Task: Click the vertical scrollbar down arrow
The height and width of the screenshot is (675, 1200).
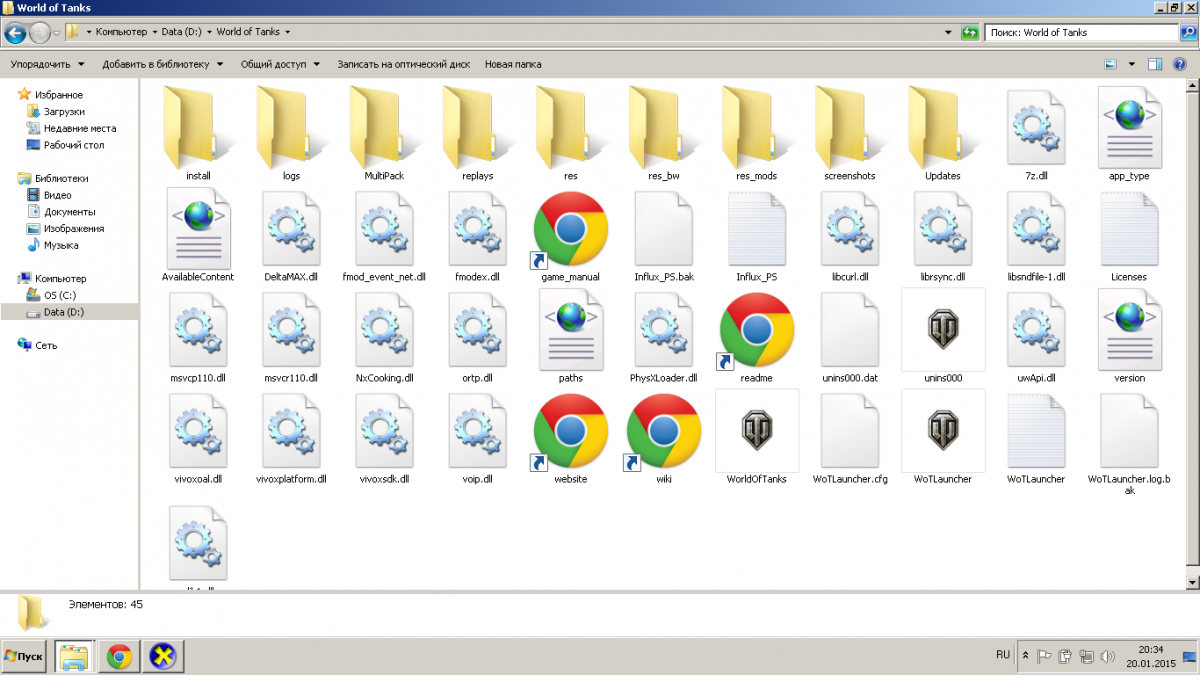Action: pyautogui.click(x=1192, y=581)
